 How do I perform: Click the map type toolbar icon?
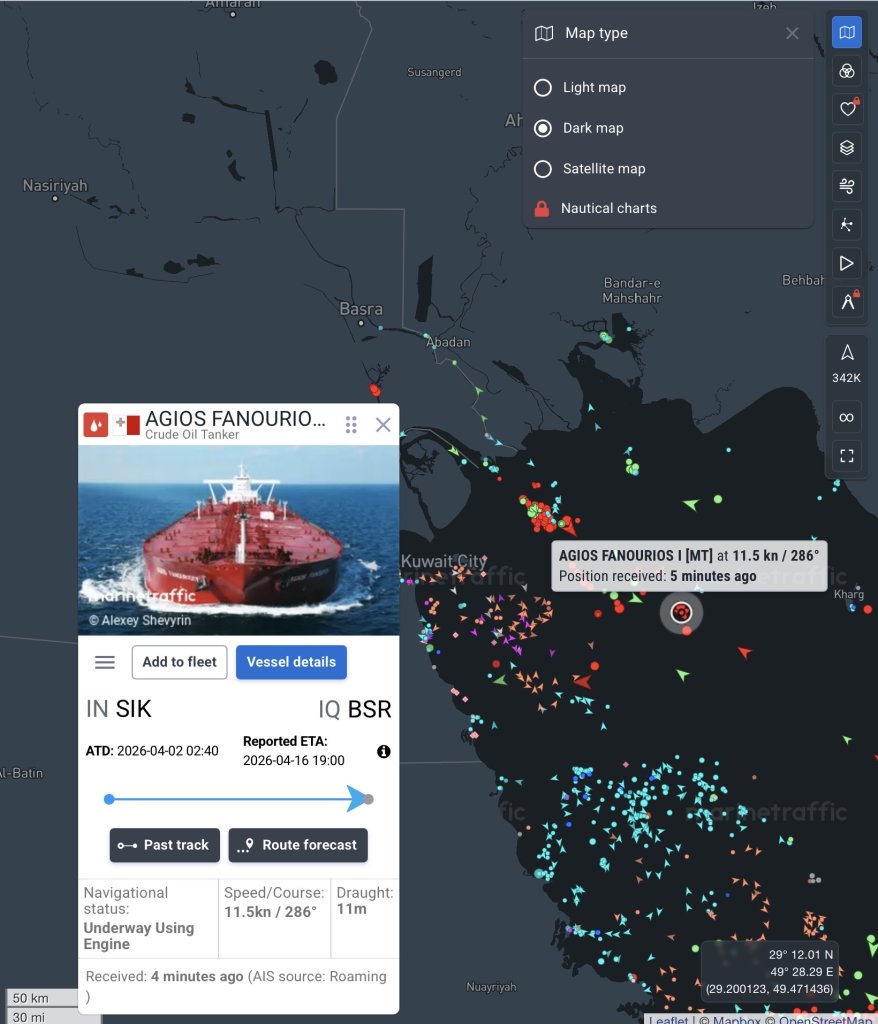847,33
